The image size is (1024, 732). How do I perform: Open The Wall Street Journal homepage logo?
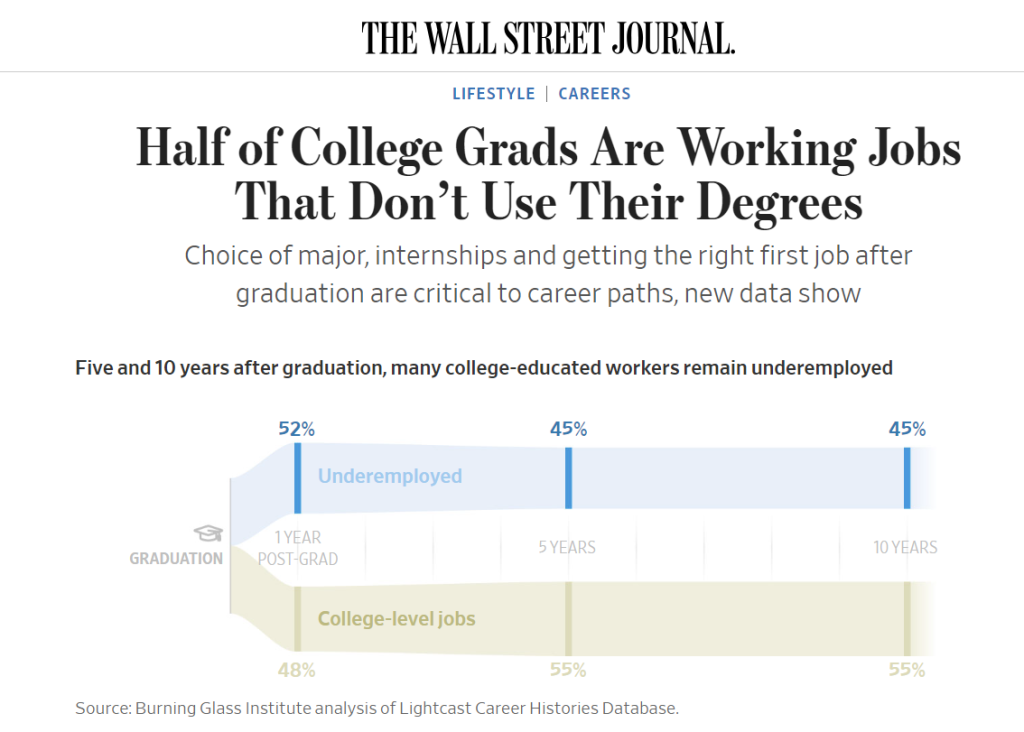[x=548, y=38]
